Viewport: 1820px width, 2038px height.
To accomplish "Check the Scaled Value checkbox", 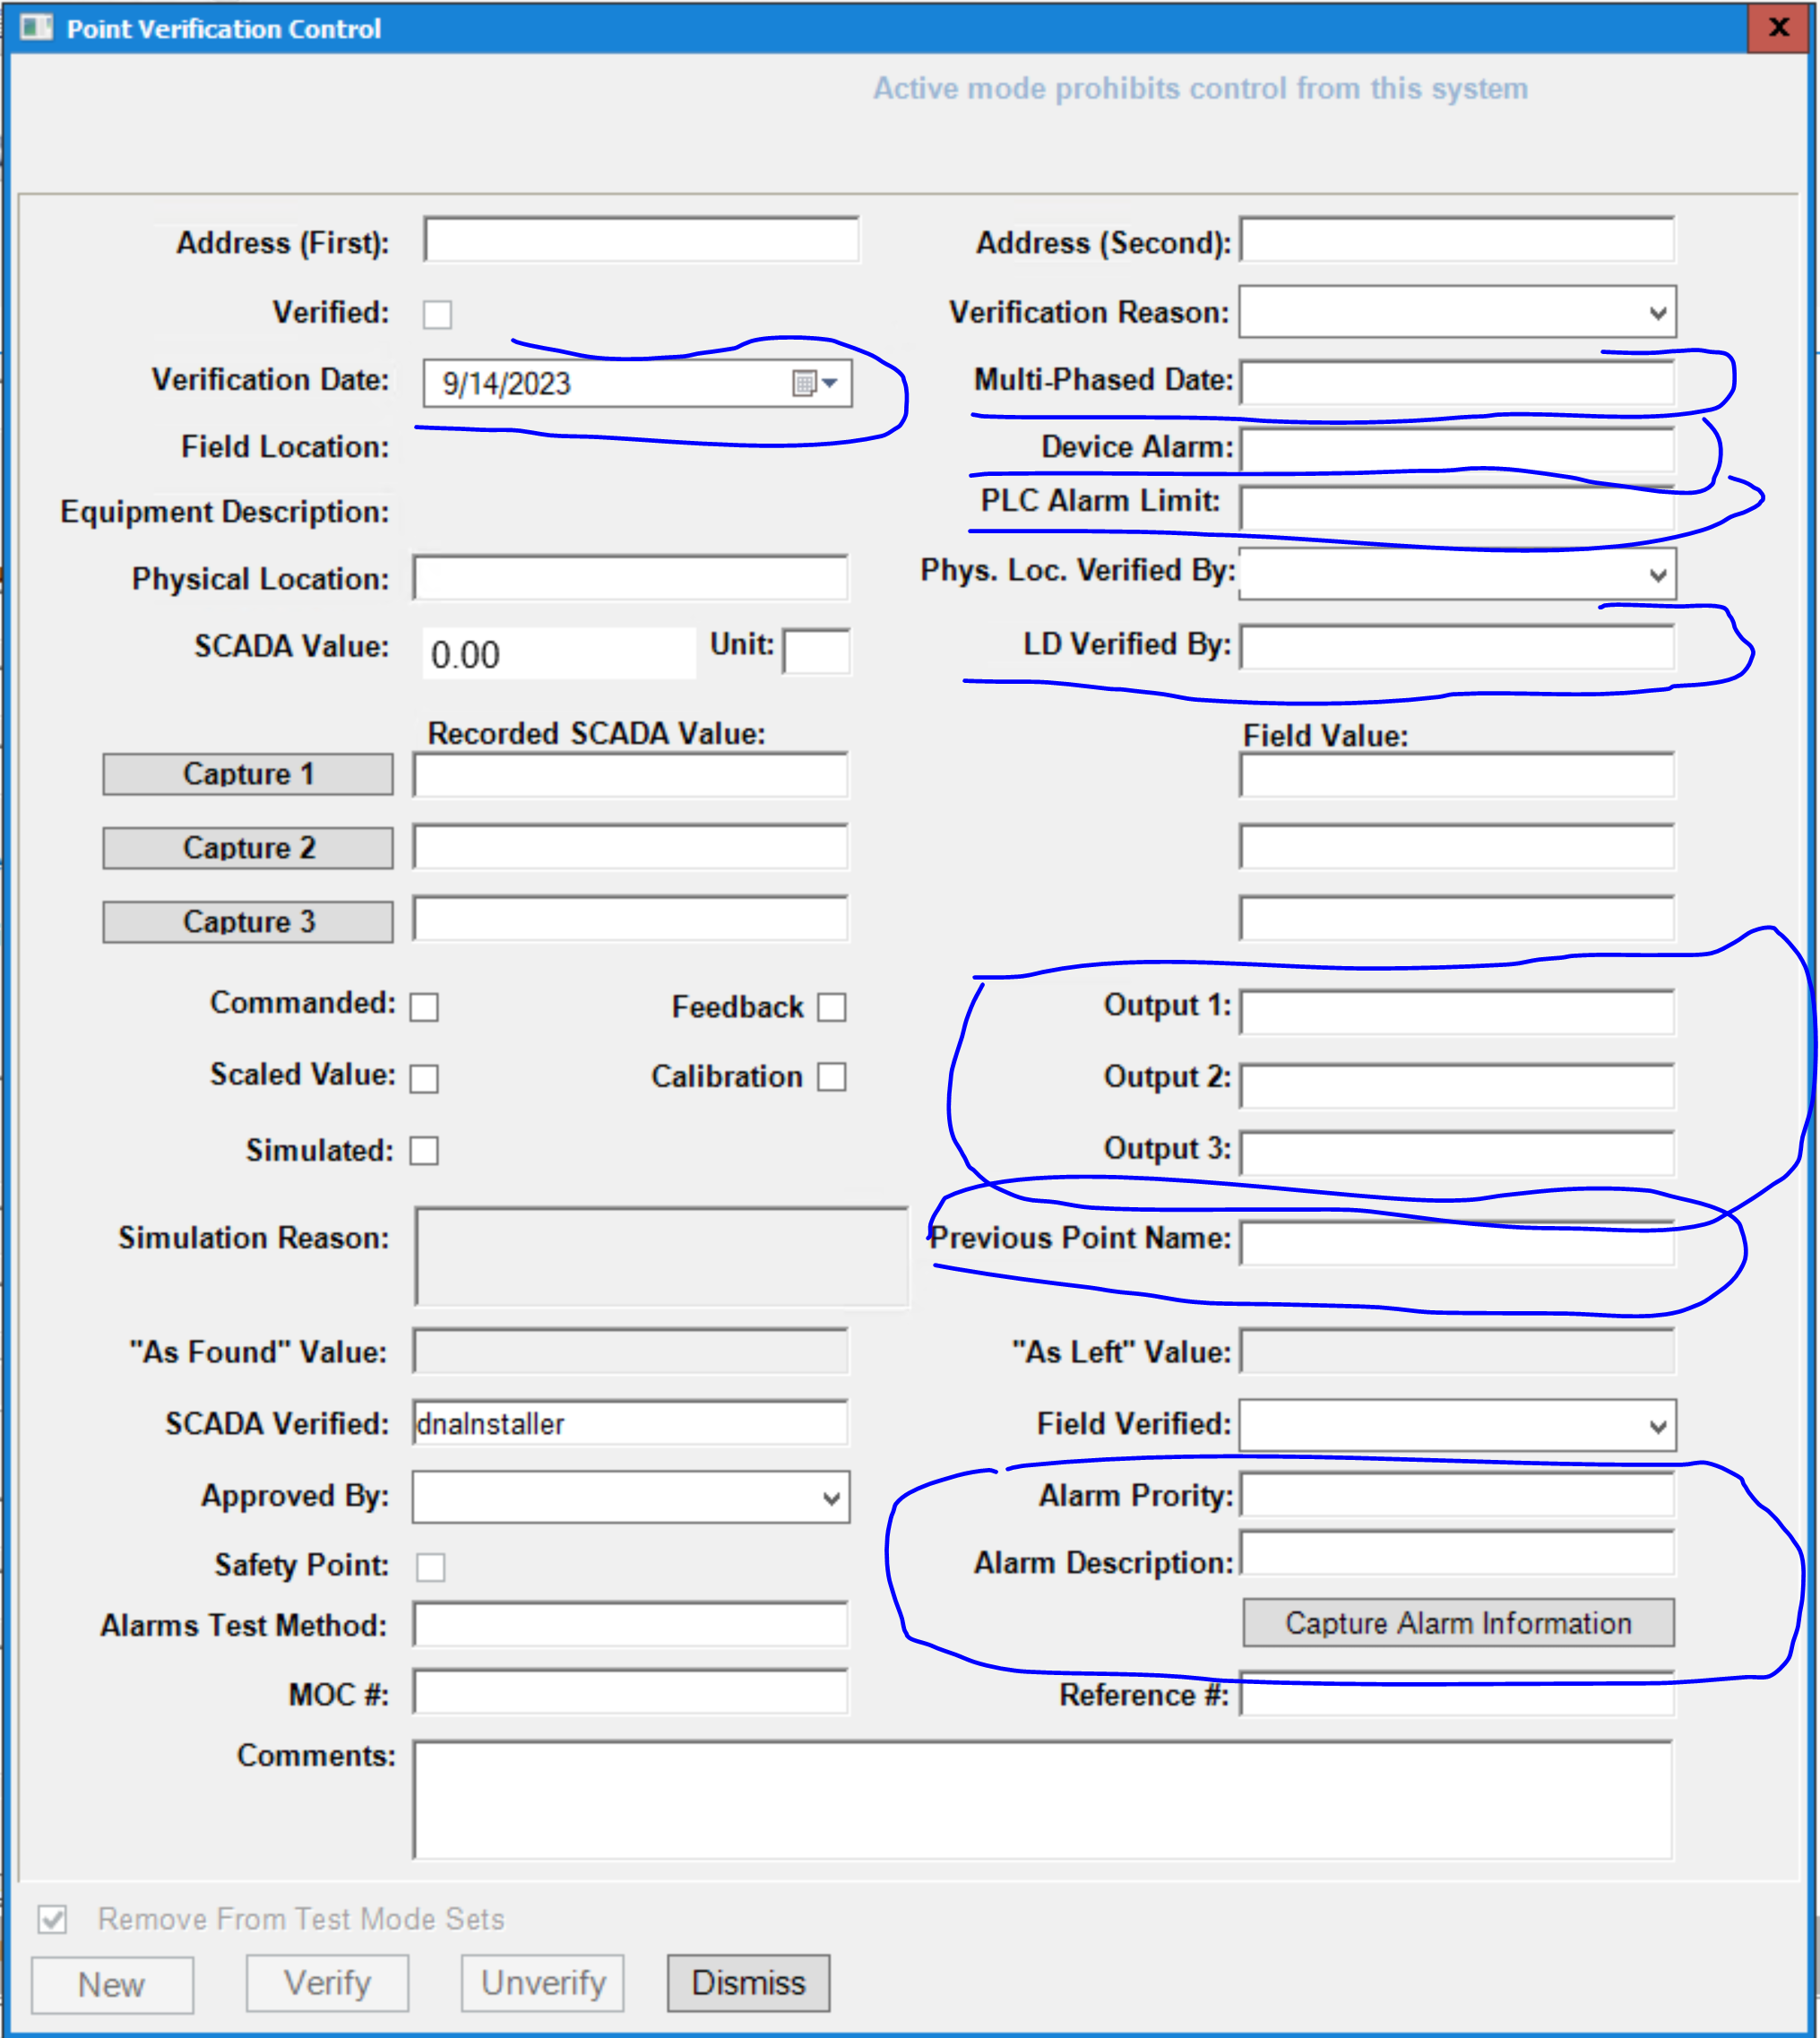I will (424, 1079).
